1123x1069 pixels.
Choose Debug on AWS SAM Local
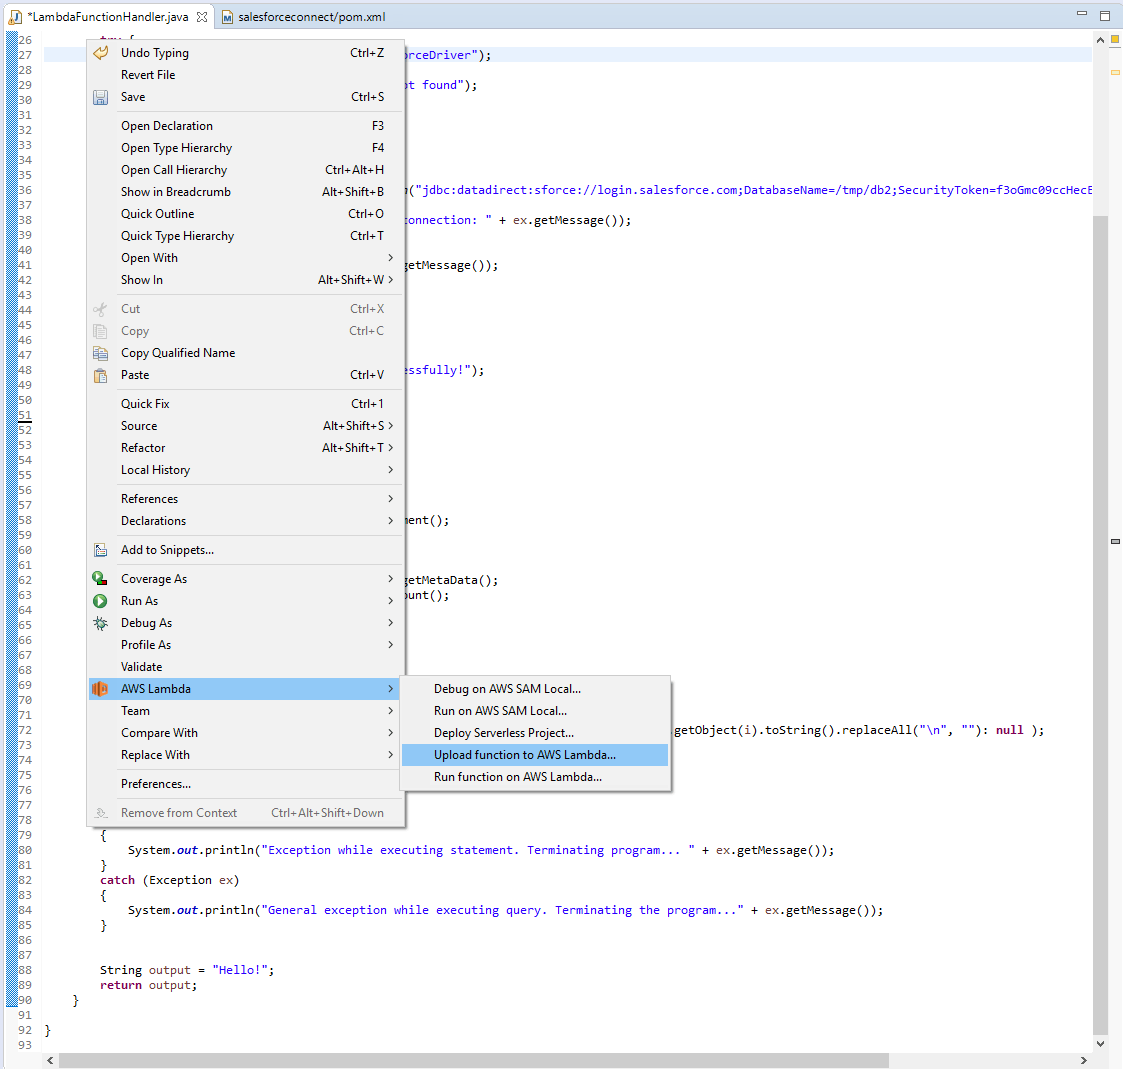click(x=534, y=689)
